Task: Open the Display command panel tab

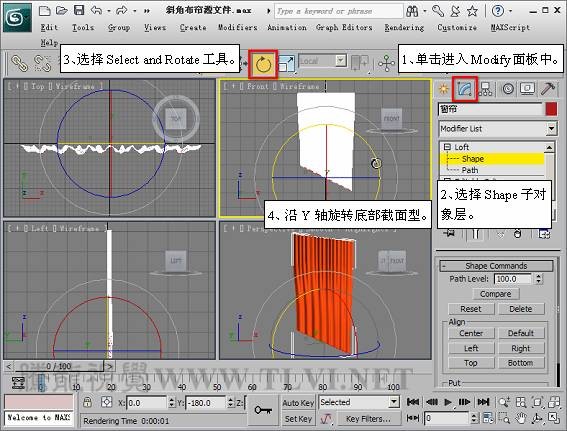Action: (528, 89)
